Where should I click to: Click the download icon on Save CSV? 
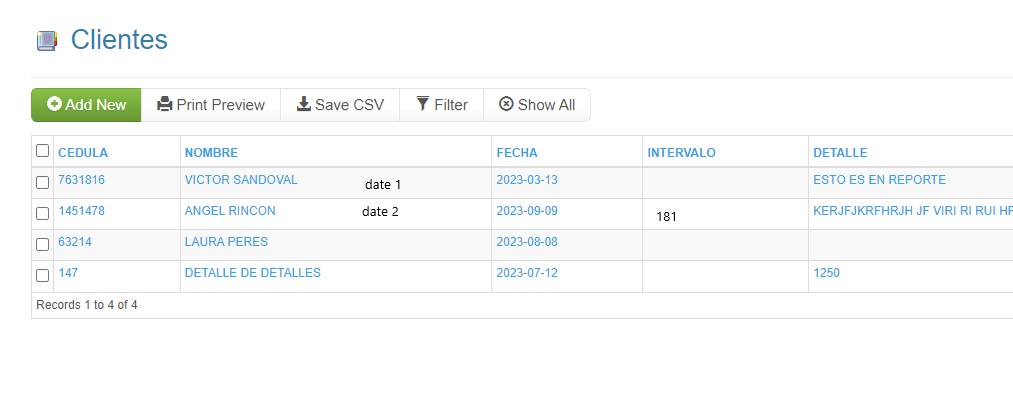(x=304, y=104)
